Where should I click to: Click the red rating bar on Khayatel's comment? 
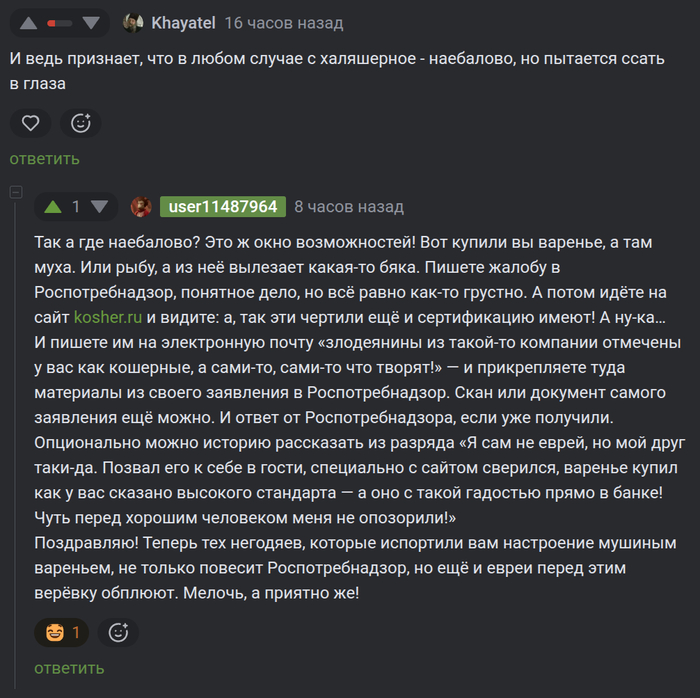tap(60, 22)
